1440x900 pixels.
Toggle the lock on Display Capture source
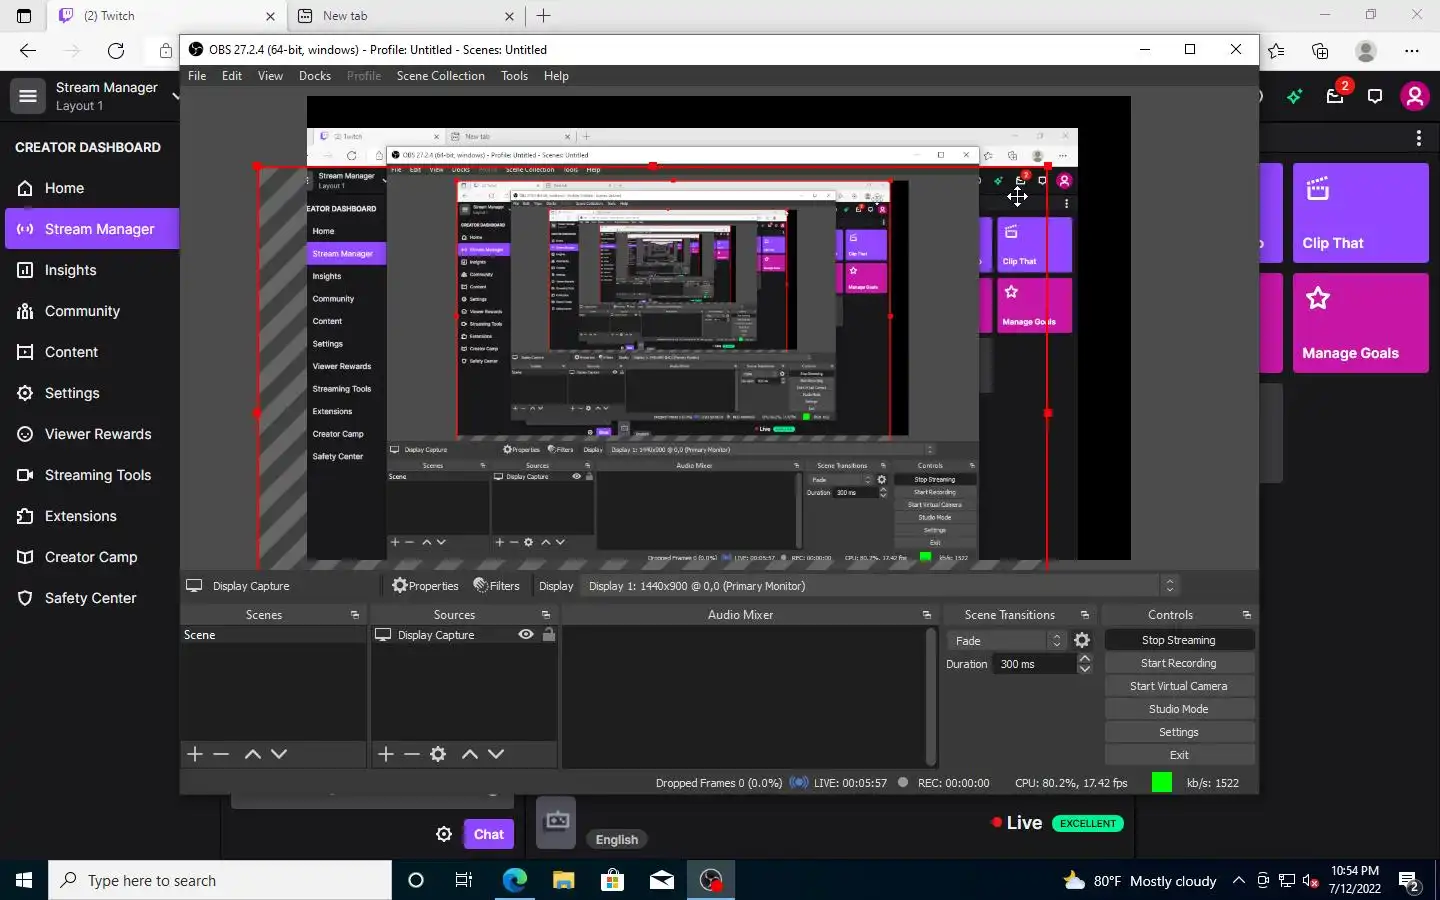(548, 635)
